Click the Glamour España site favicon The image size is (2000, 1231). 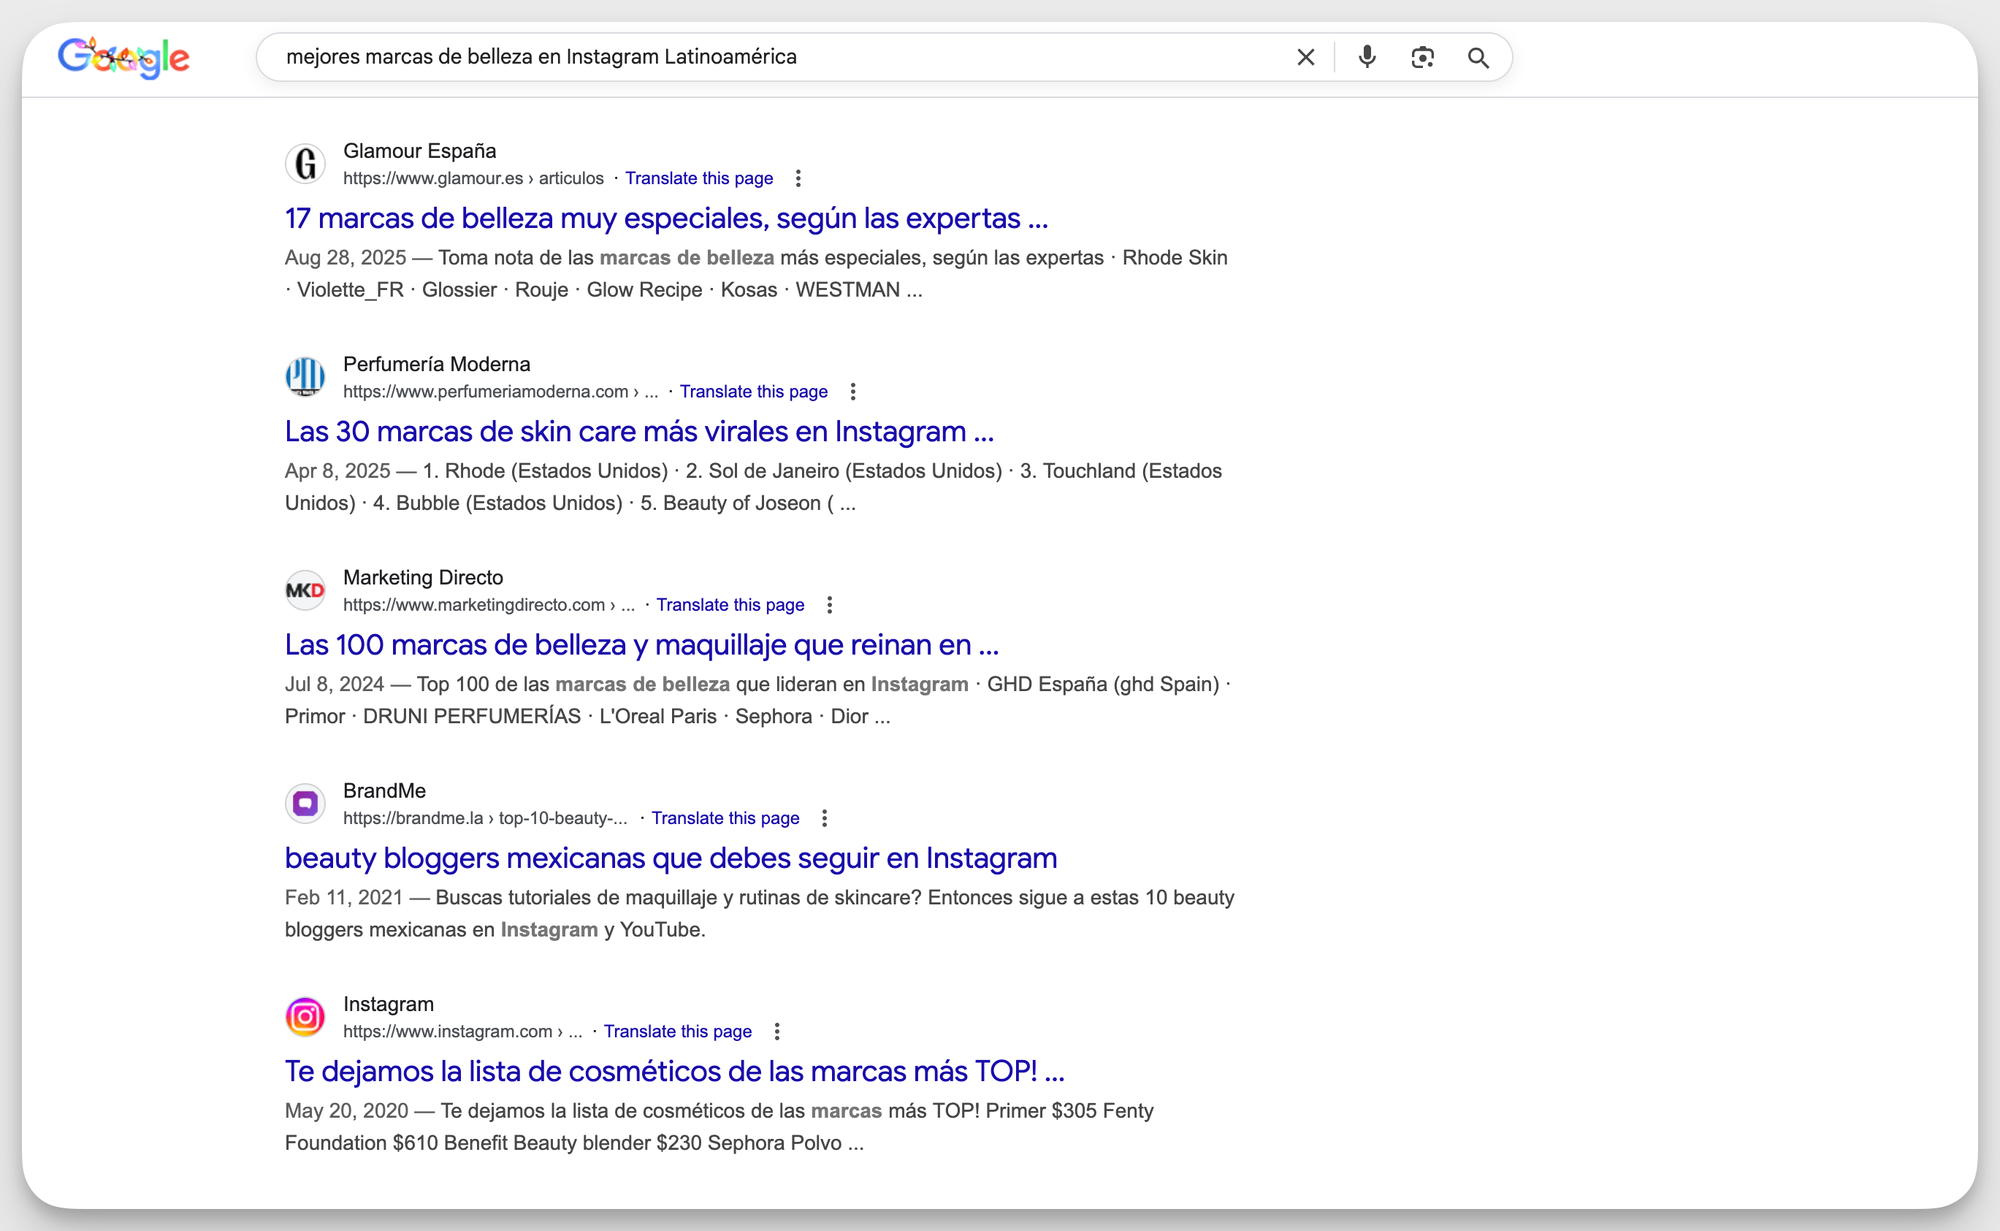pyautogui.click(x=305, y=163)
